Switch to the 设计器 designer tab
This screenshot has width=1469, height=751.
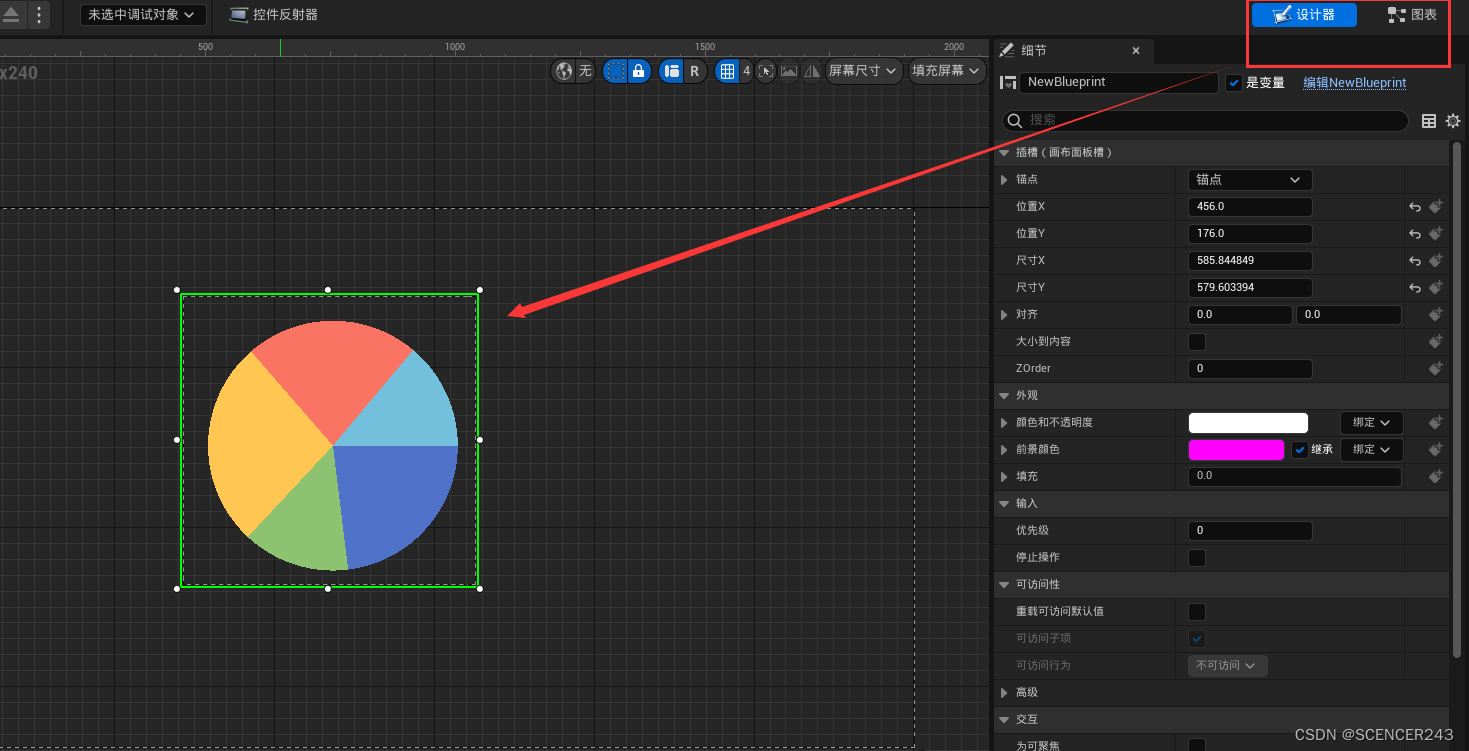coord(1304,15)
